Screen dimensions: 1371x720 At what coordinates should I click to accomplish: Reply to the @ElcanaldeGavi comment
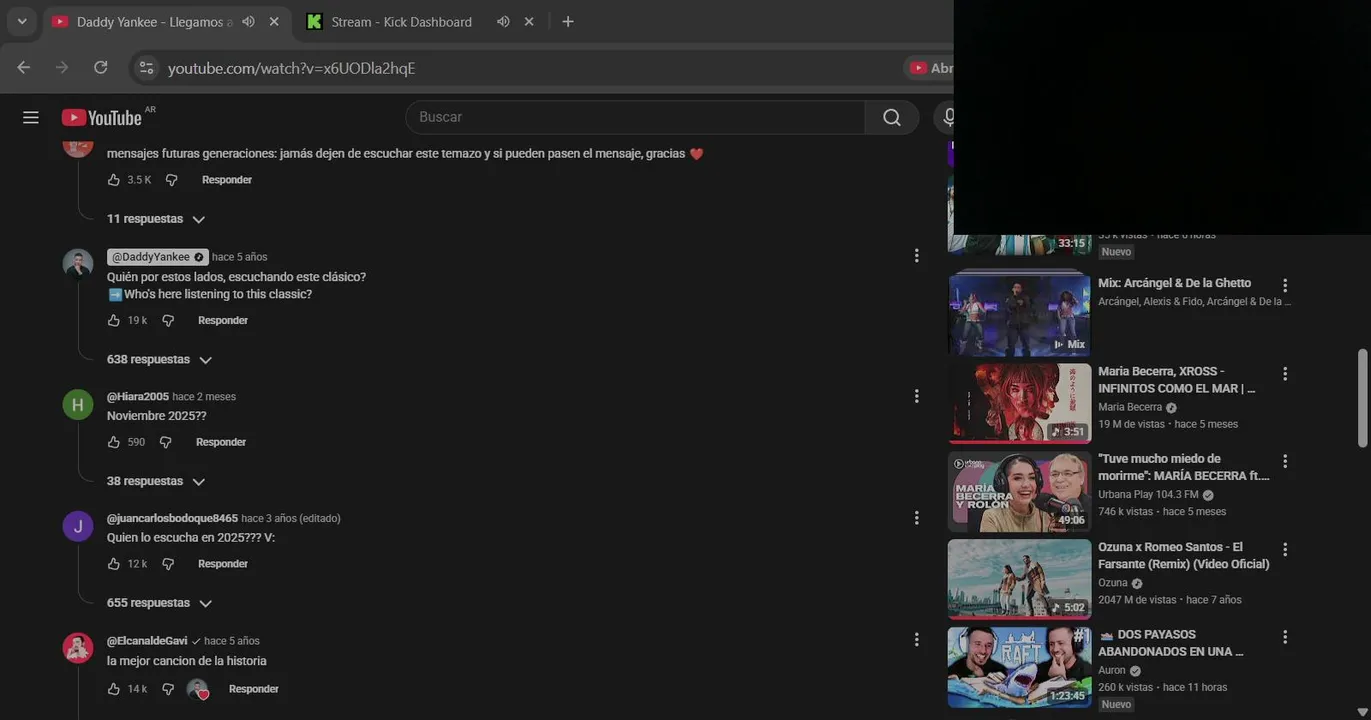(254, 689)
